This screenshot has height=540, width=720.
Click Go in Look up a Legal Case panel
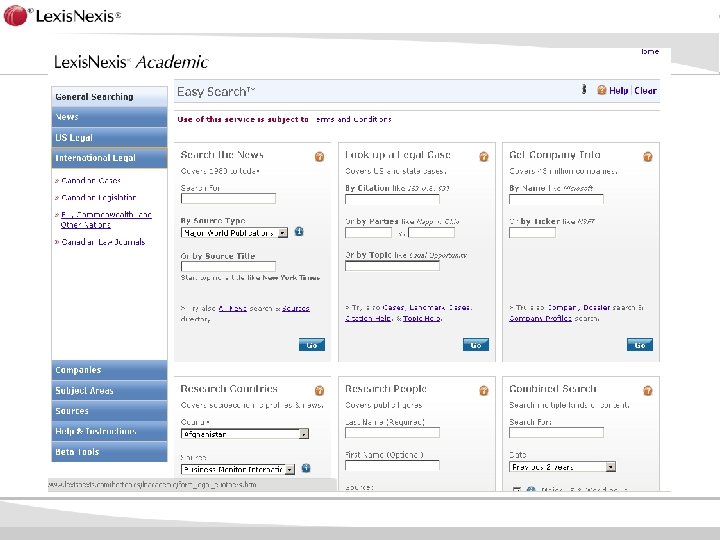(476, 345)
